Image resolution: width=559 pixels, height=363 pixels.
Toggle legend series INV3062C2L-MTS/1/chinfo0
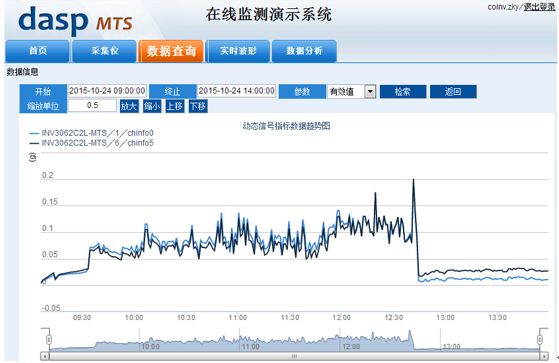92,133
